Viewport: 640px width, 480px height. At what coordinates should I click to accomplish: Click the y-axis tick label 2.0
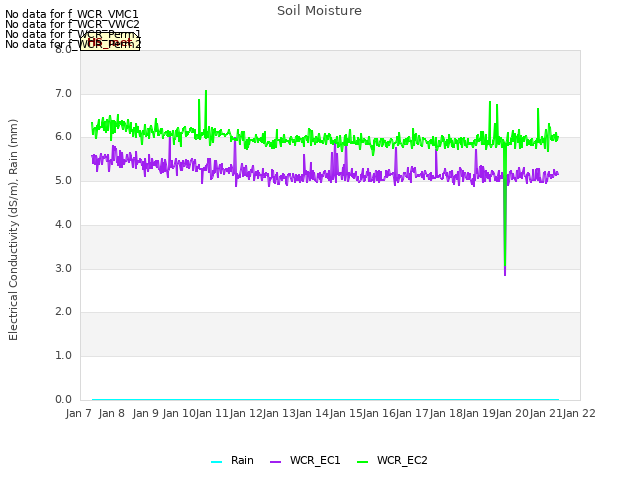tap(63, 311)
